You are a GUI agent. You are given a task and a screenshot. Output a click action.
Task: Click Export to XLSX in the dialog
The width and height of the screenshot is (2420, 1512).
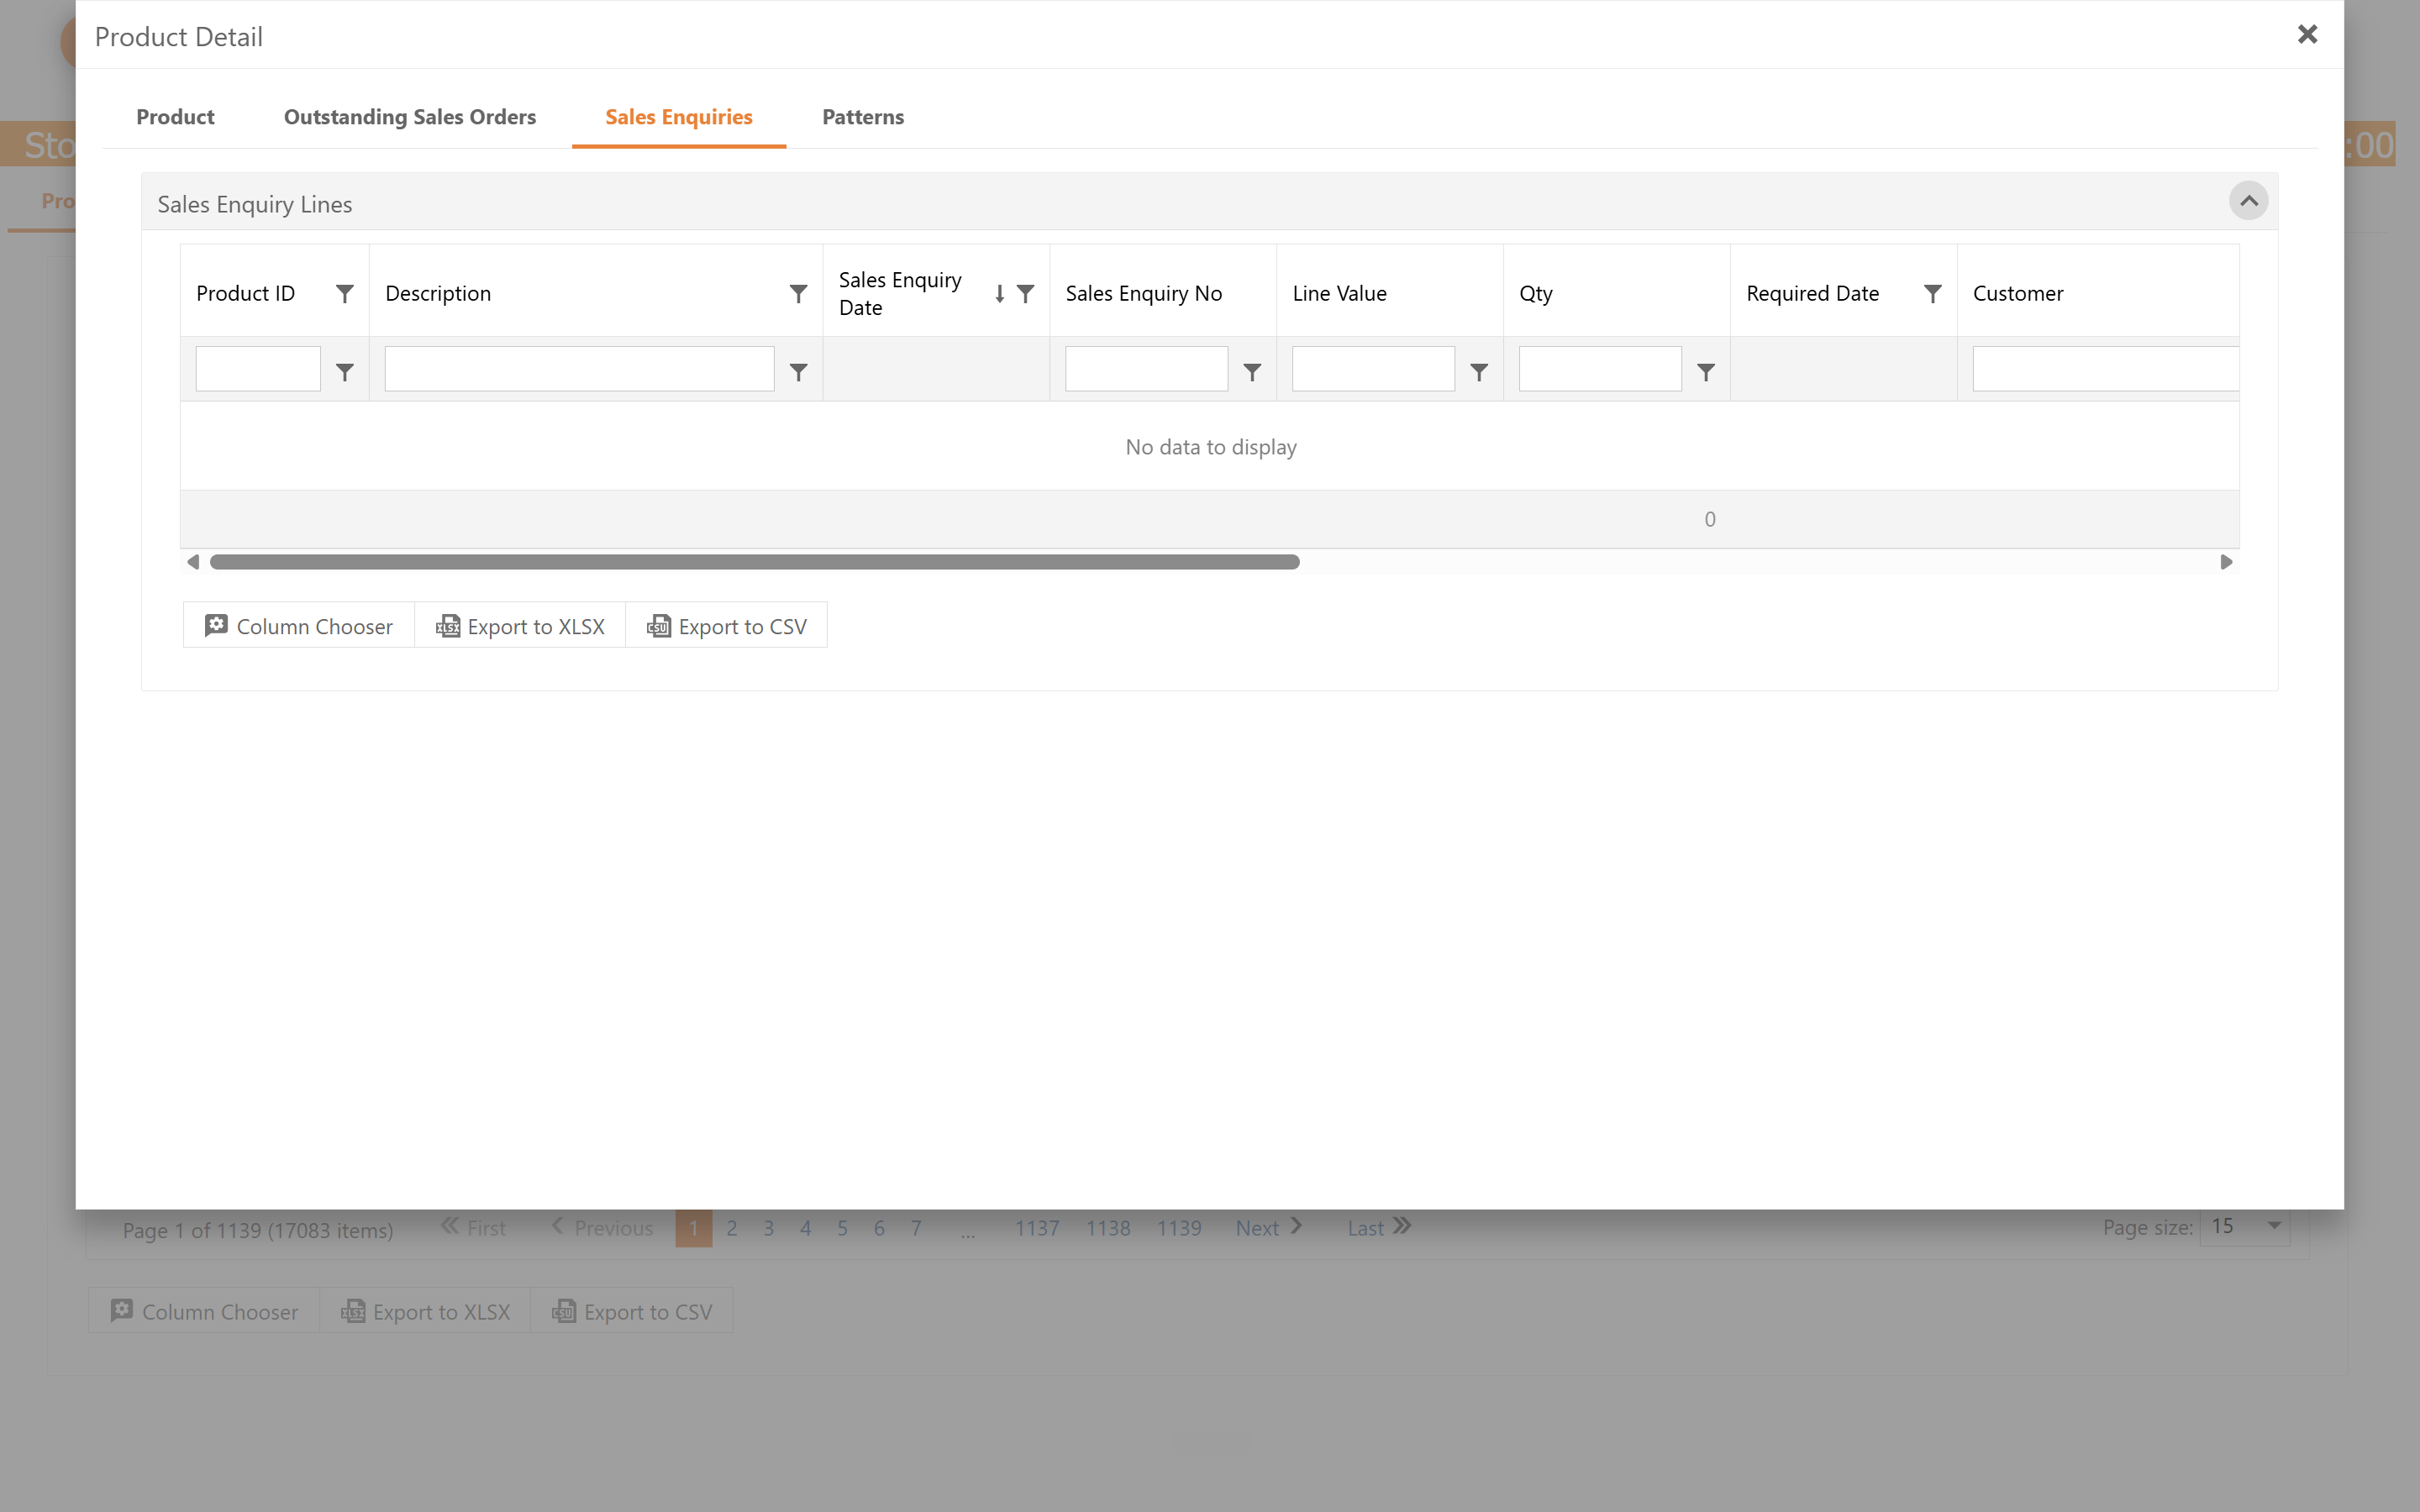[x=520, y=626]
